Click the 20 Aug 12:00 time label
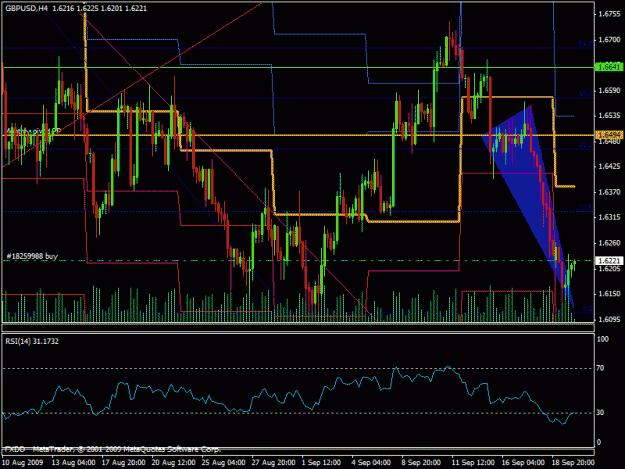Image resolution: width=625 pixels, height=469 pixels. coord(173,463)
